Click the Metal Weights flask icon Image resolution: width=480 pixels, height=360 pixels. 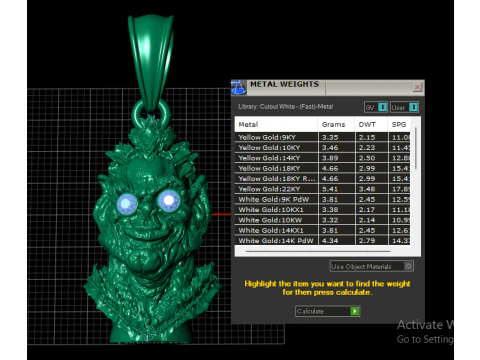[x=238, y=87]
